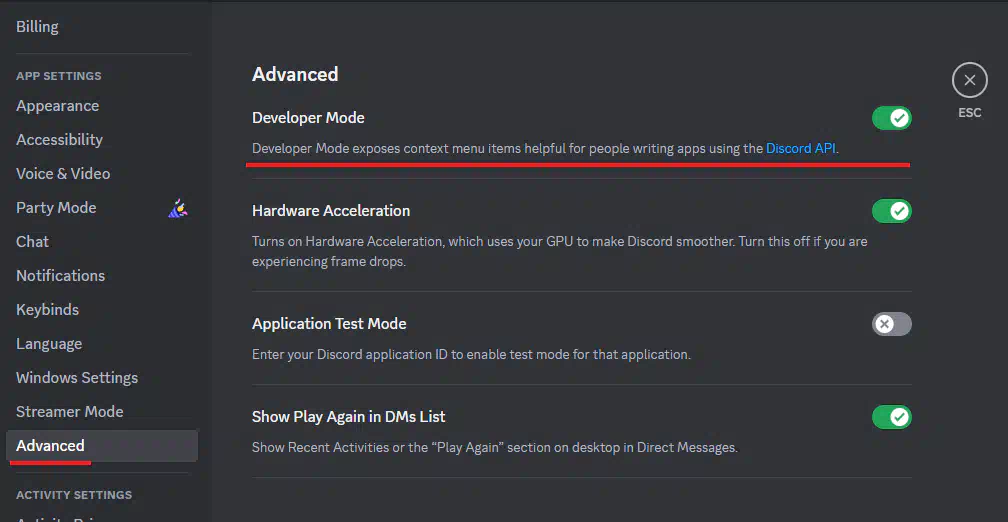Viewport: 1008px width, 522px height.
Task: Click the 'Show Recent Activities' description text
Action: click(x=495, y=447)
